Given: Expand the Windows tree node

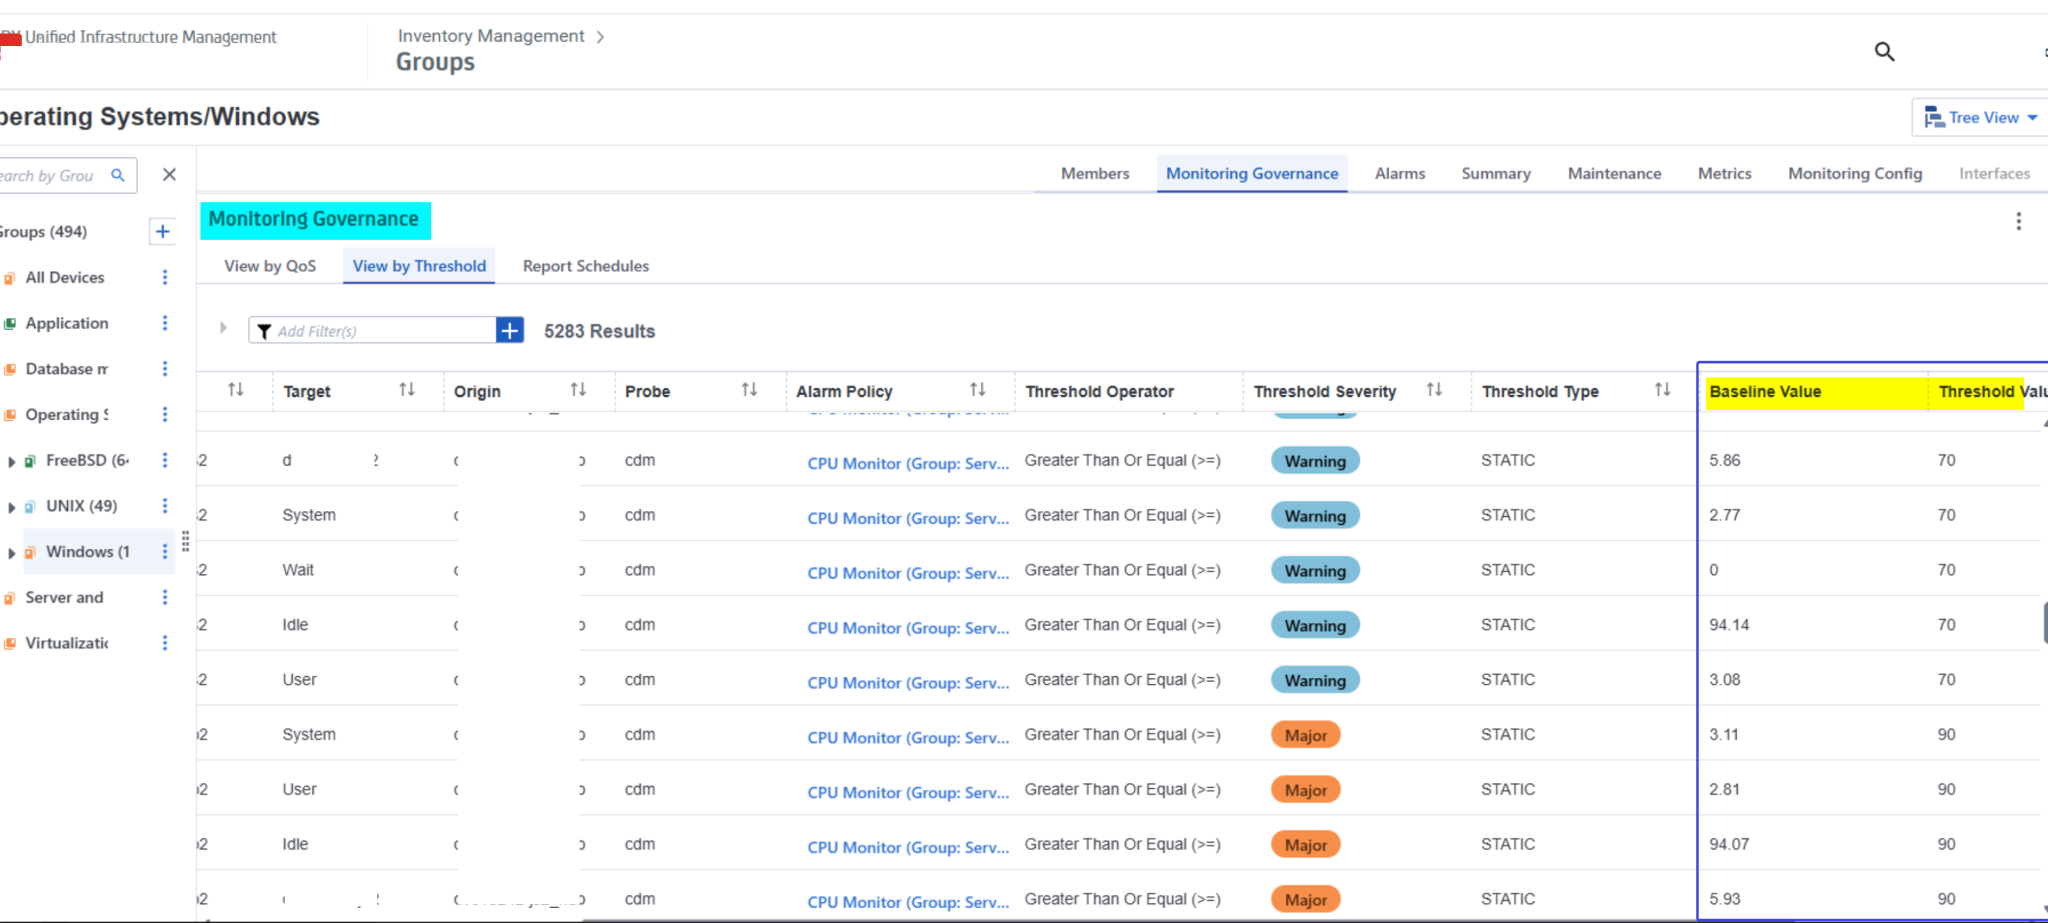Looking at the screenshot, I should 11,551.
